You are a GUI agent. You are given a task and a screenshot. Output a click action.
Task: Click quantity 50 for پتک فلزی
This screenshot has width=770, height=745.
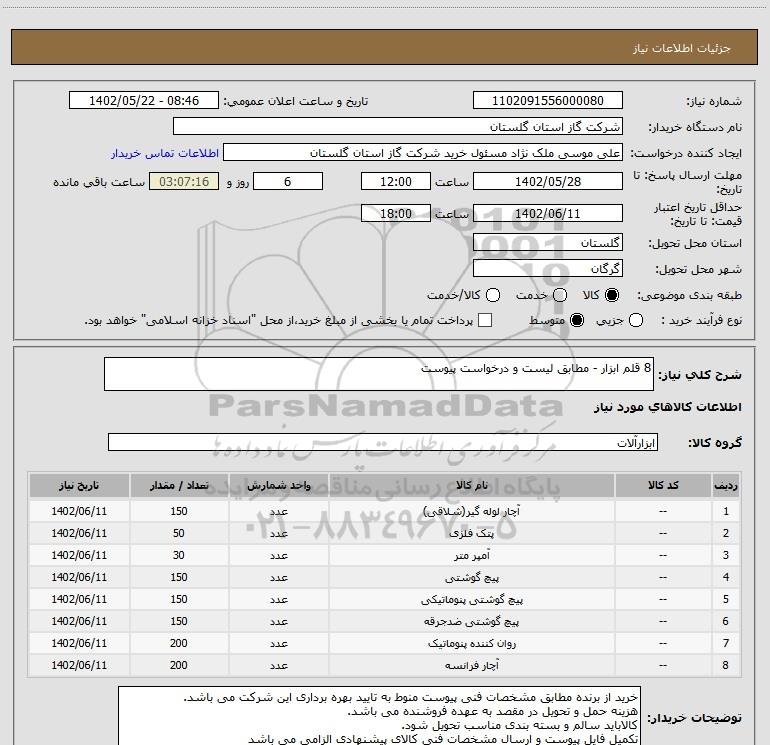[x=179, y=533]
